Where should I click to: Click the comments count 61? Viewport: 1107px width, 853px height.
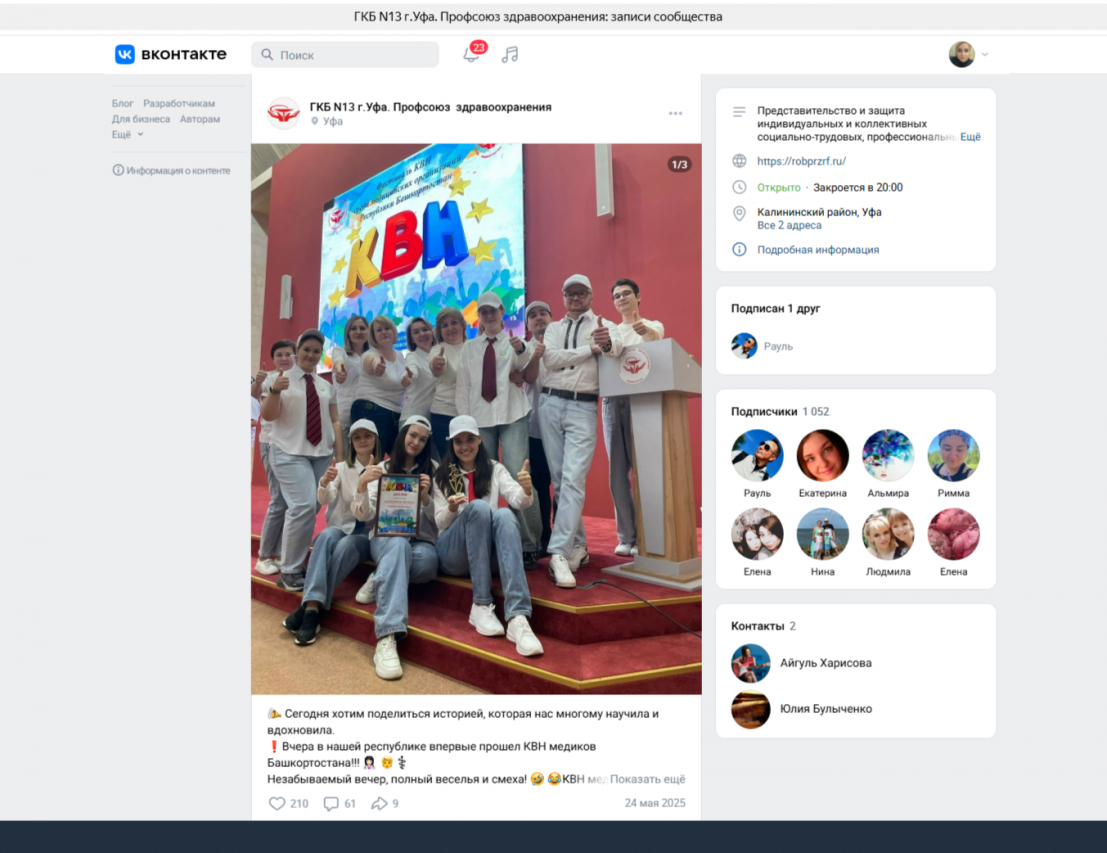[349, 804]
